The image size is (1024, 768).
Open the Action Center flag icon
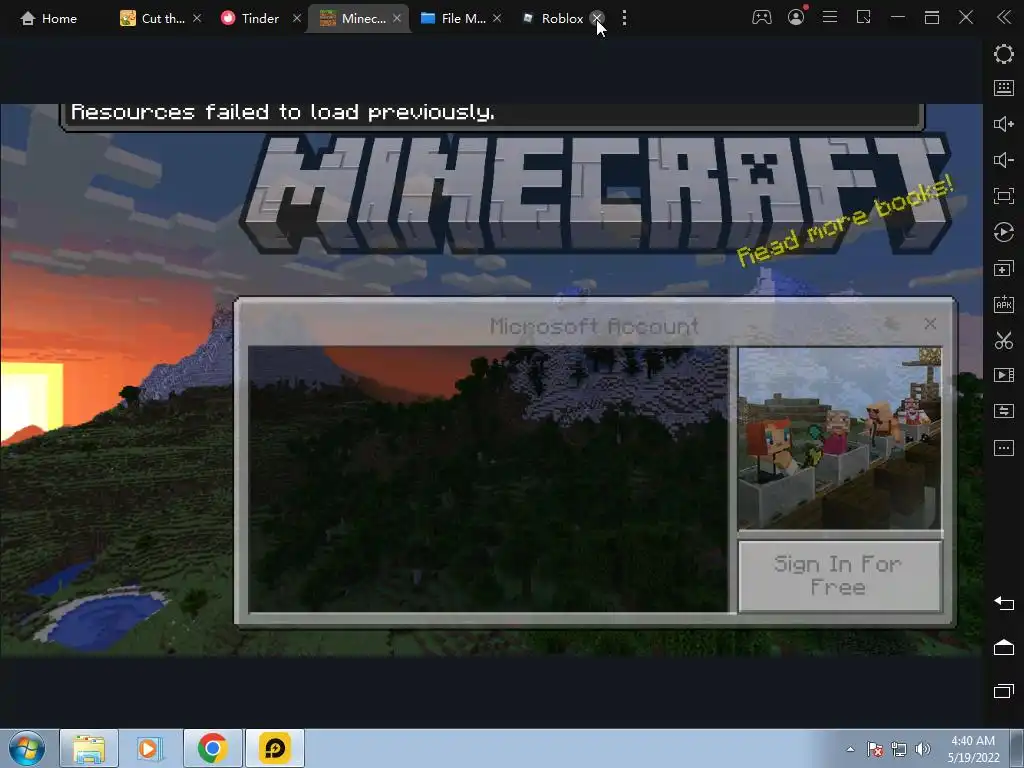pyautogui.click(x=875, y=749)
